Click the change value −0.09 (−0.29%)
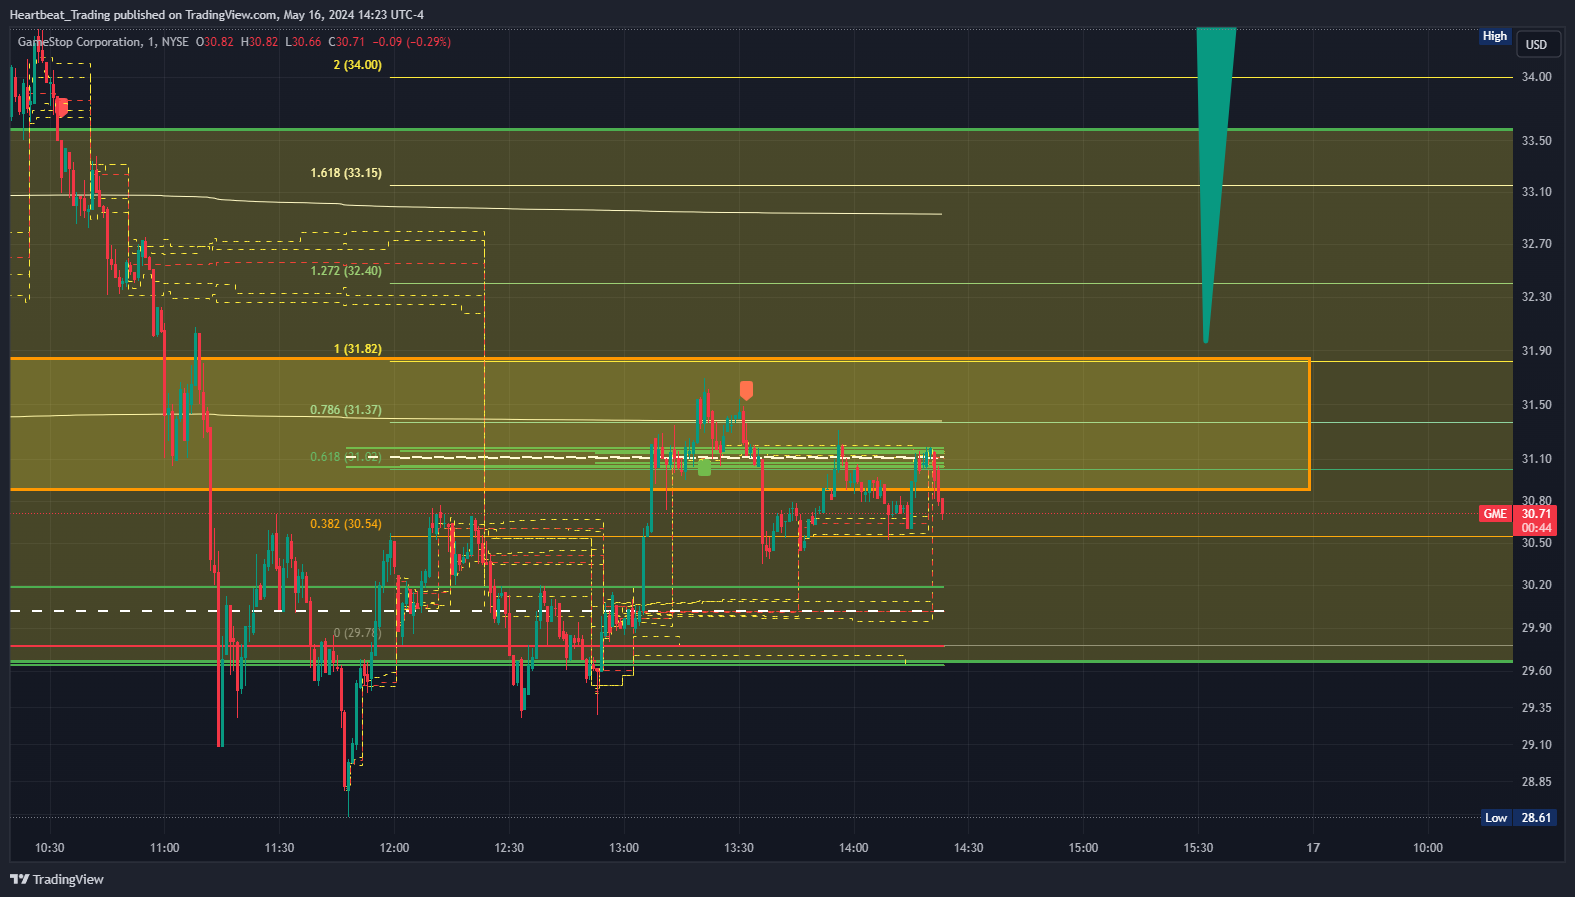Image resolution: width=1575 pixels, height=897 pixels. (x=412, y=42)
